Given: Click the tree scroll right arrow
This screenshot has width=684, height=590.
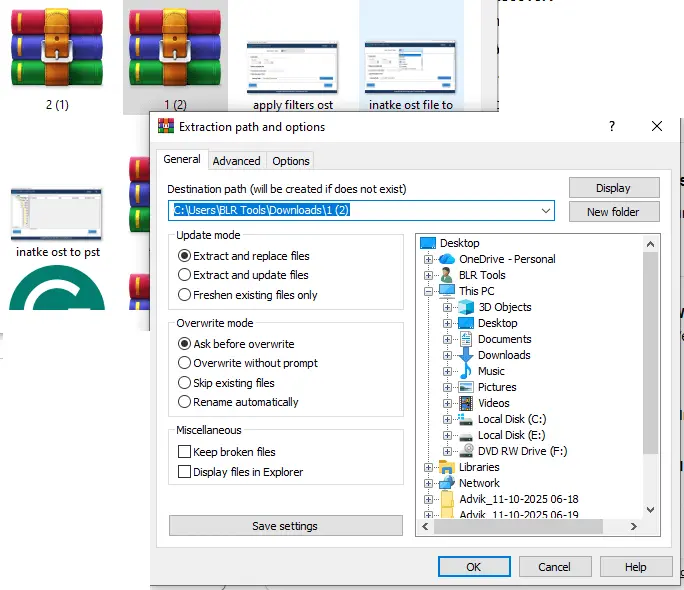Looking at the screenshot, I should point(633,526).
